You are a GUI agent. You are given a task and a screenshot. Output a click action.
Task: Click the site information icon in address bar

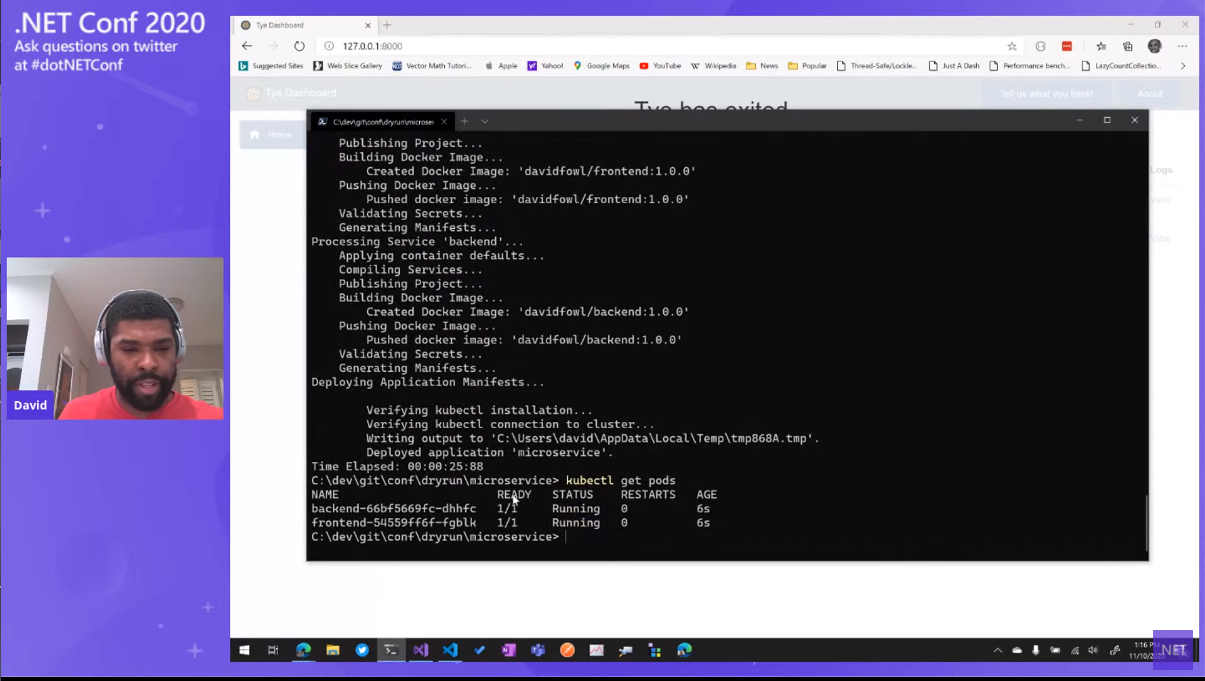coord(328,46)
